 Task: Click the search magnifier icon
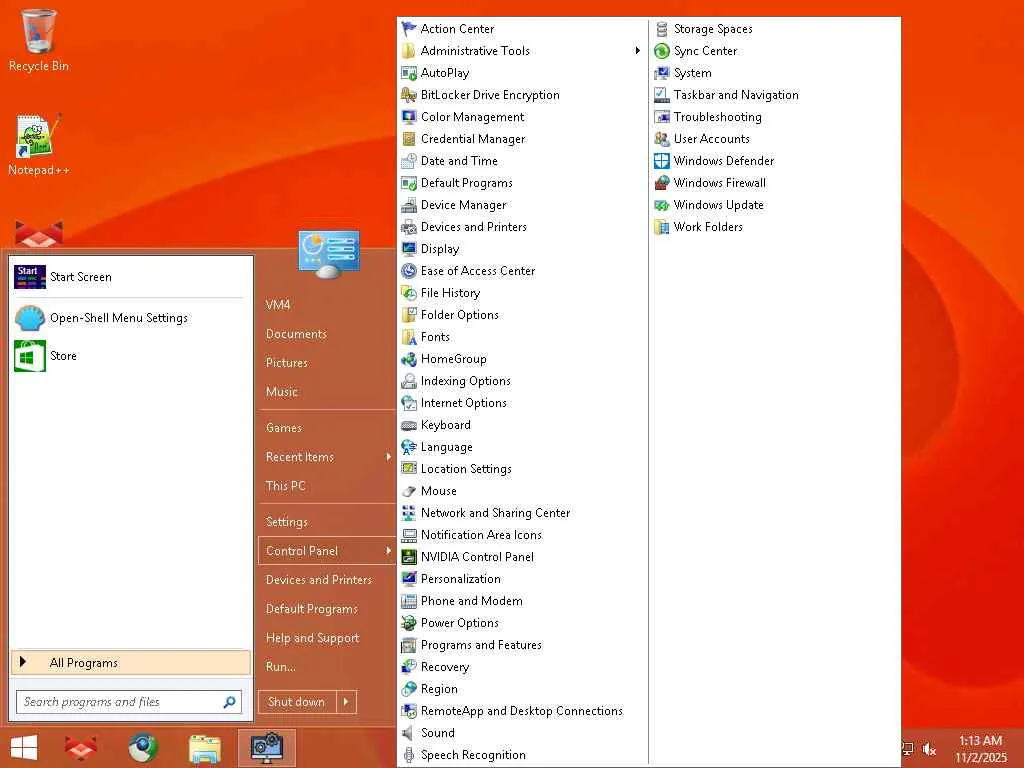(229, 702)
